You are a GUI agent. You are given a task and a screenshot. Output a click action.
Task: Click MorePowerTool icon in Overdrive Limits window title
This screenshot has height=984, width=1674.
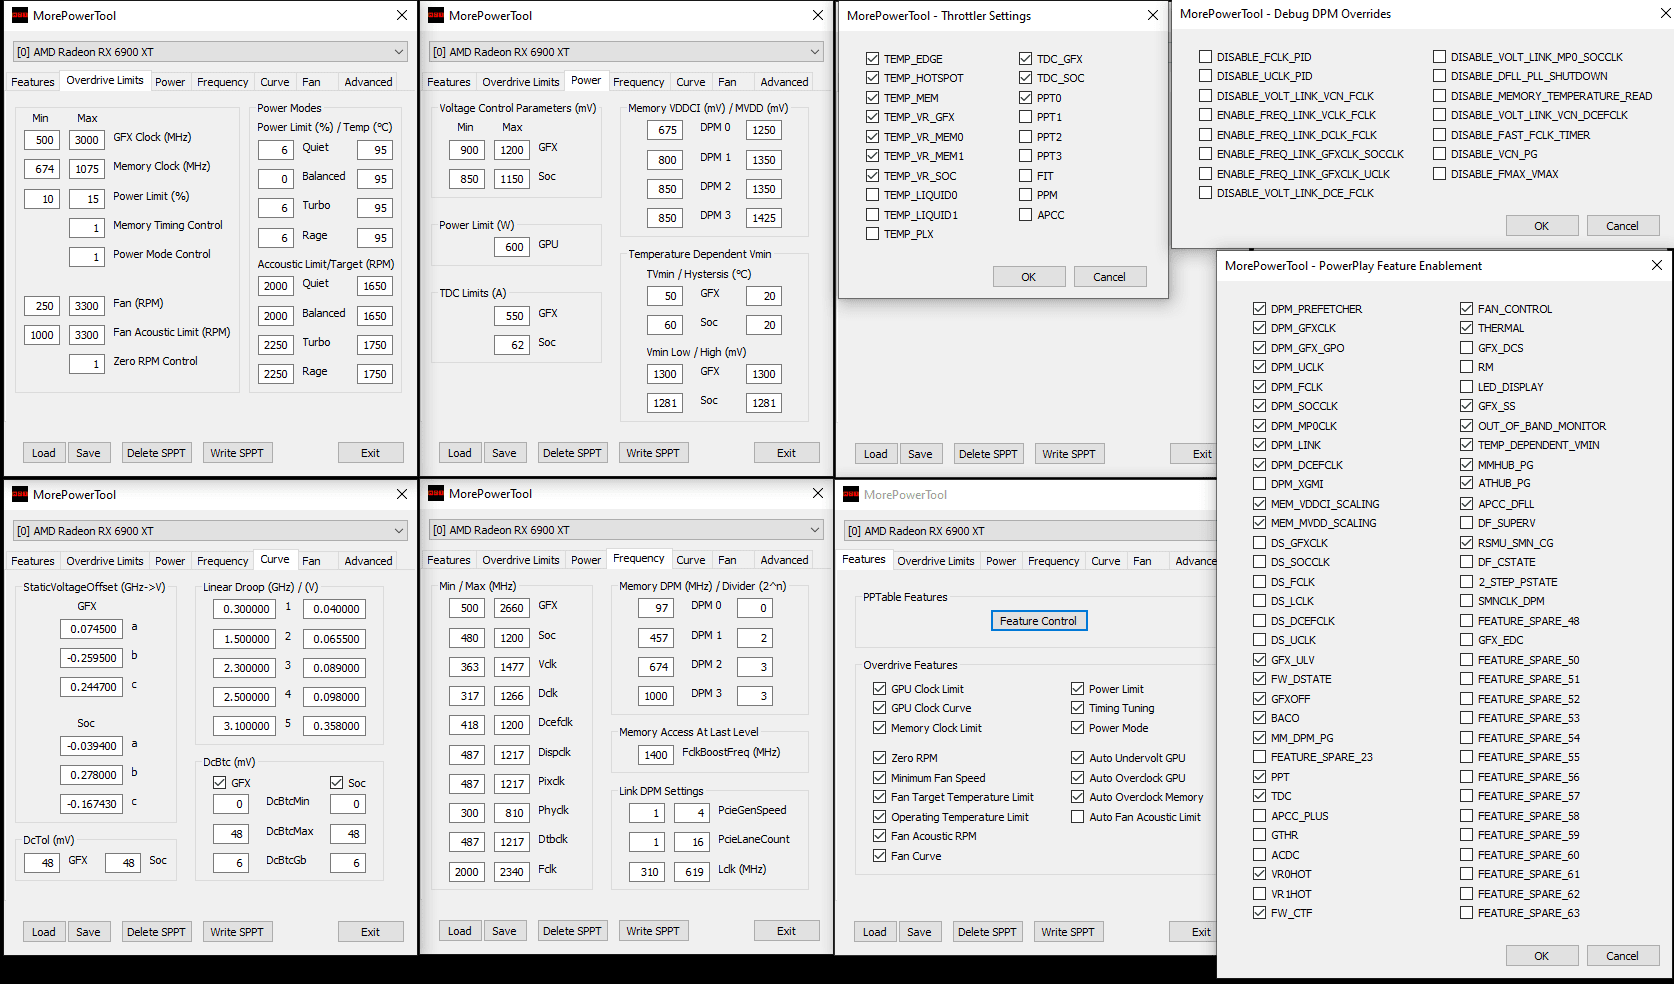19,15
